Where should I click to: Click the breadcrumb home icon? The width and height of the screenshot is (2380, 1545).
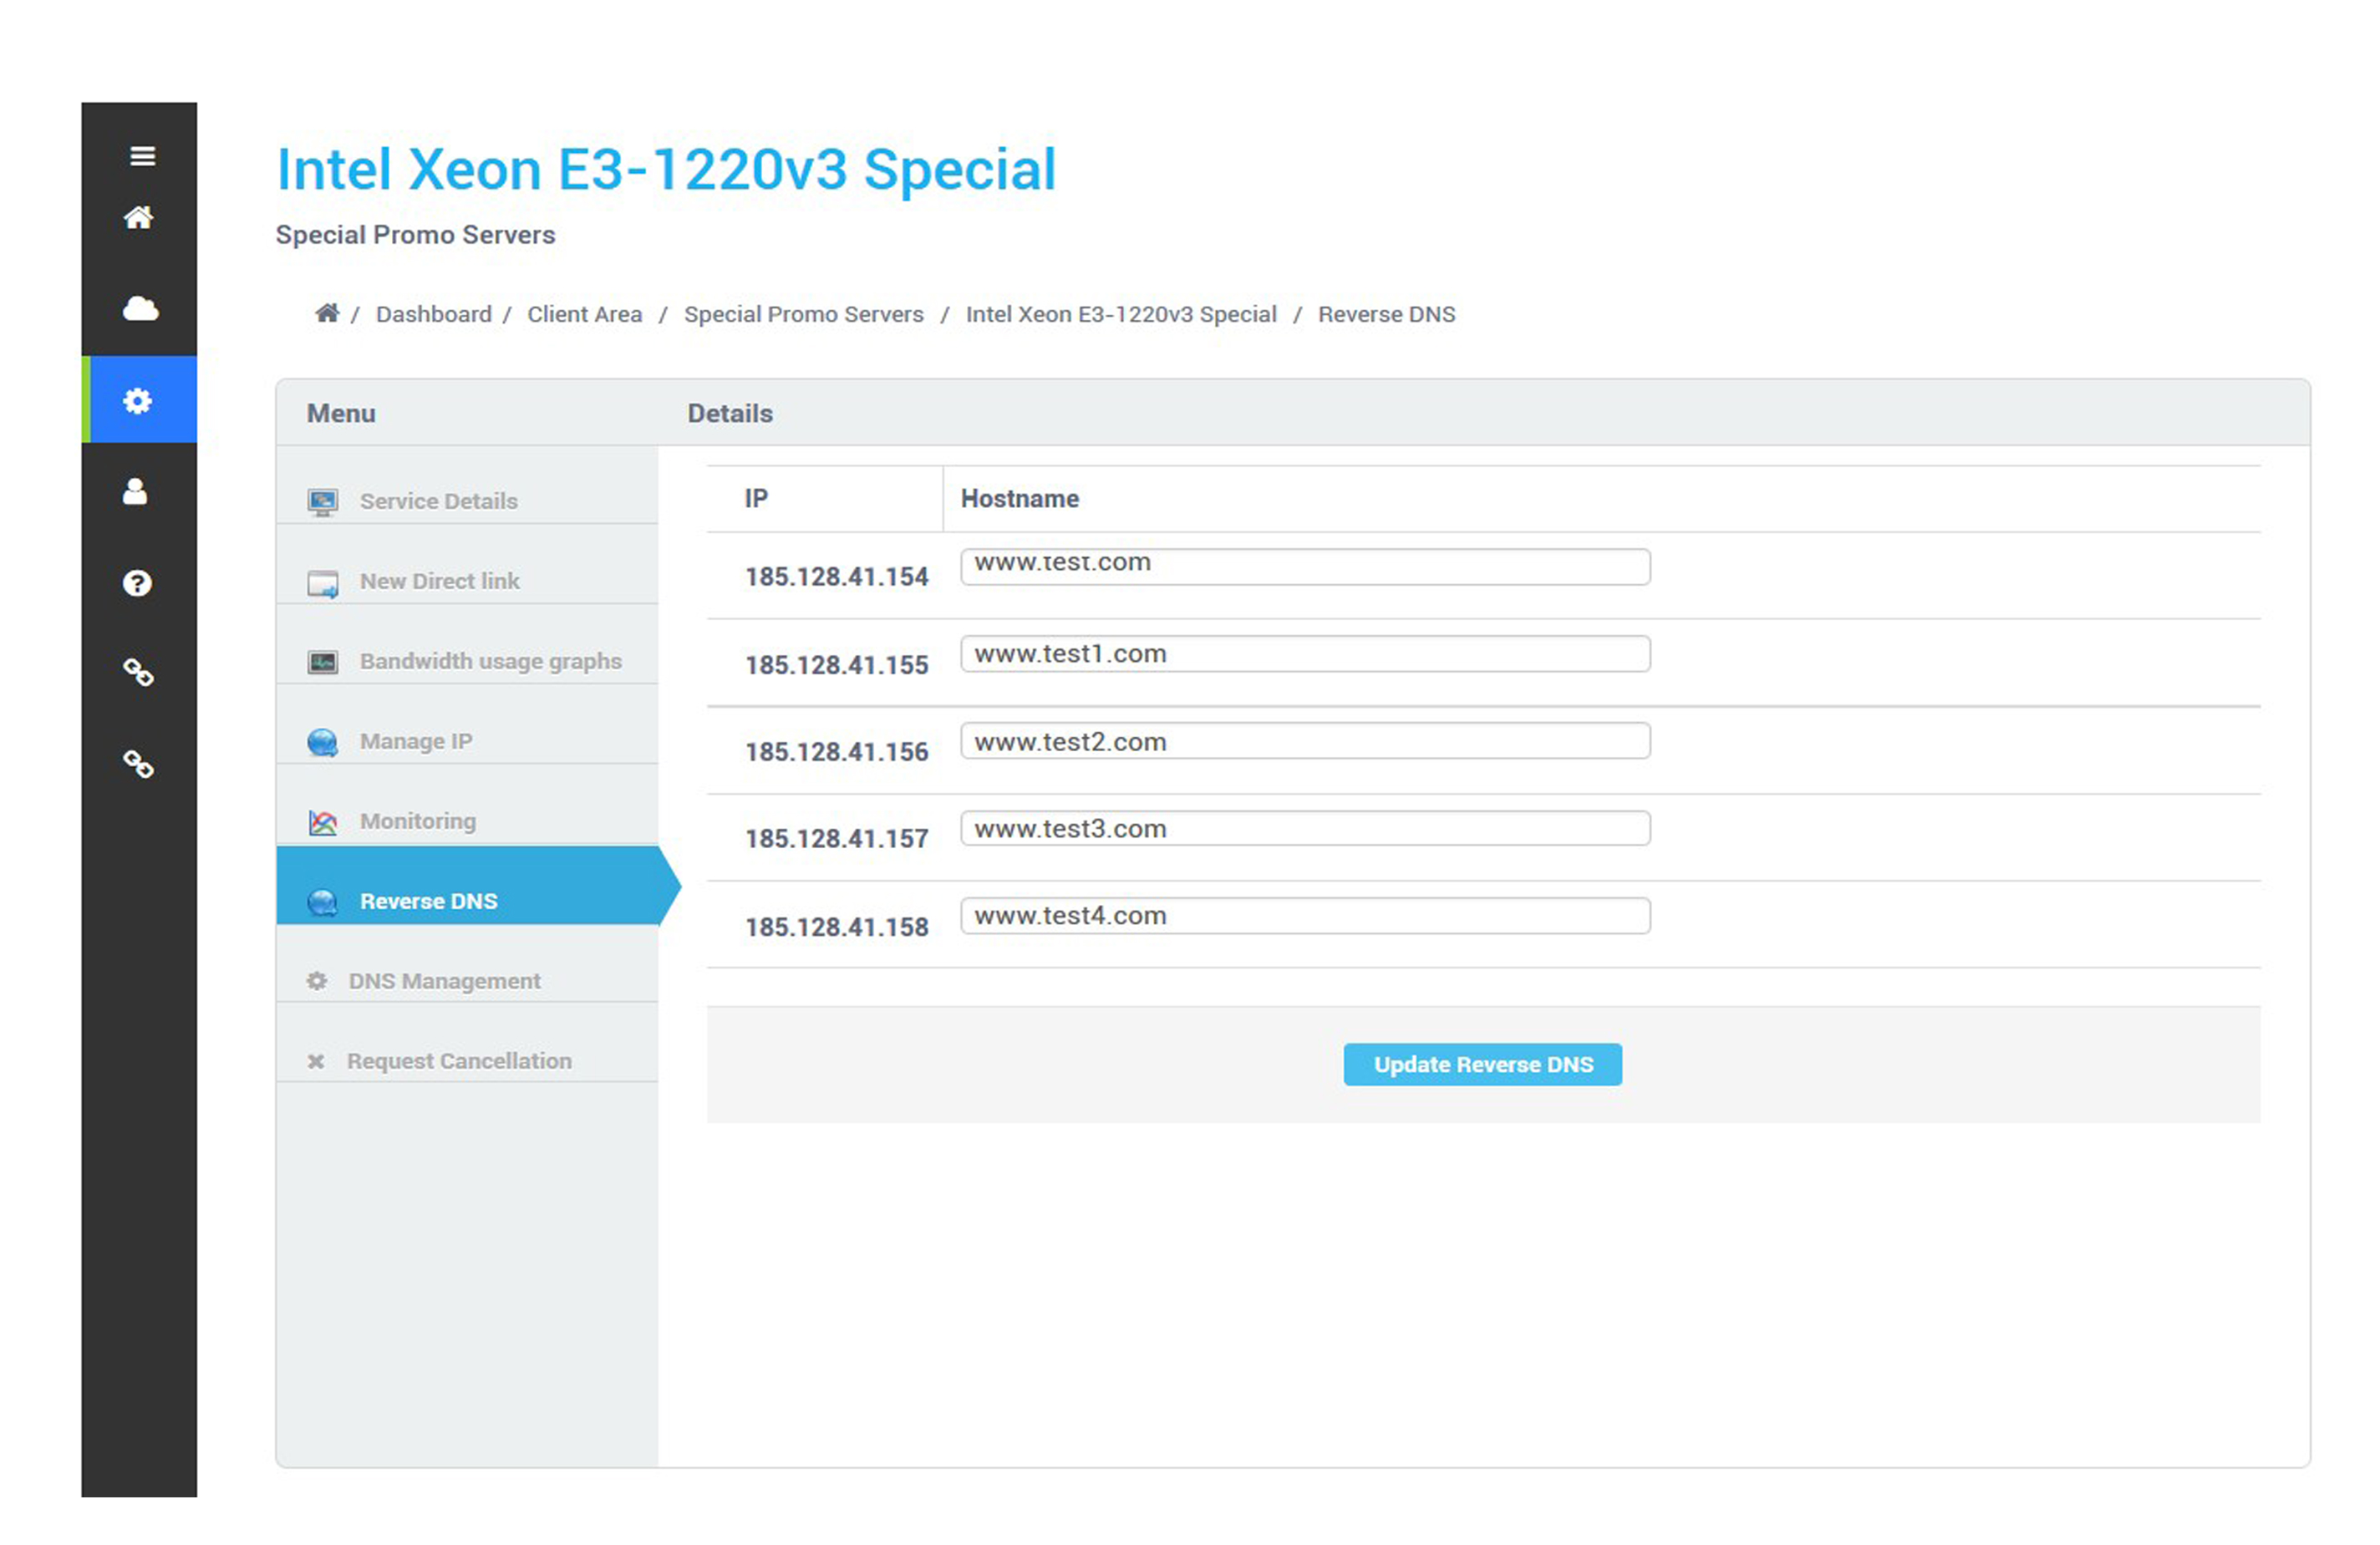point(327,313)
